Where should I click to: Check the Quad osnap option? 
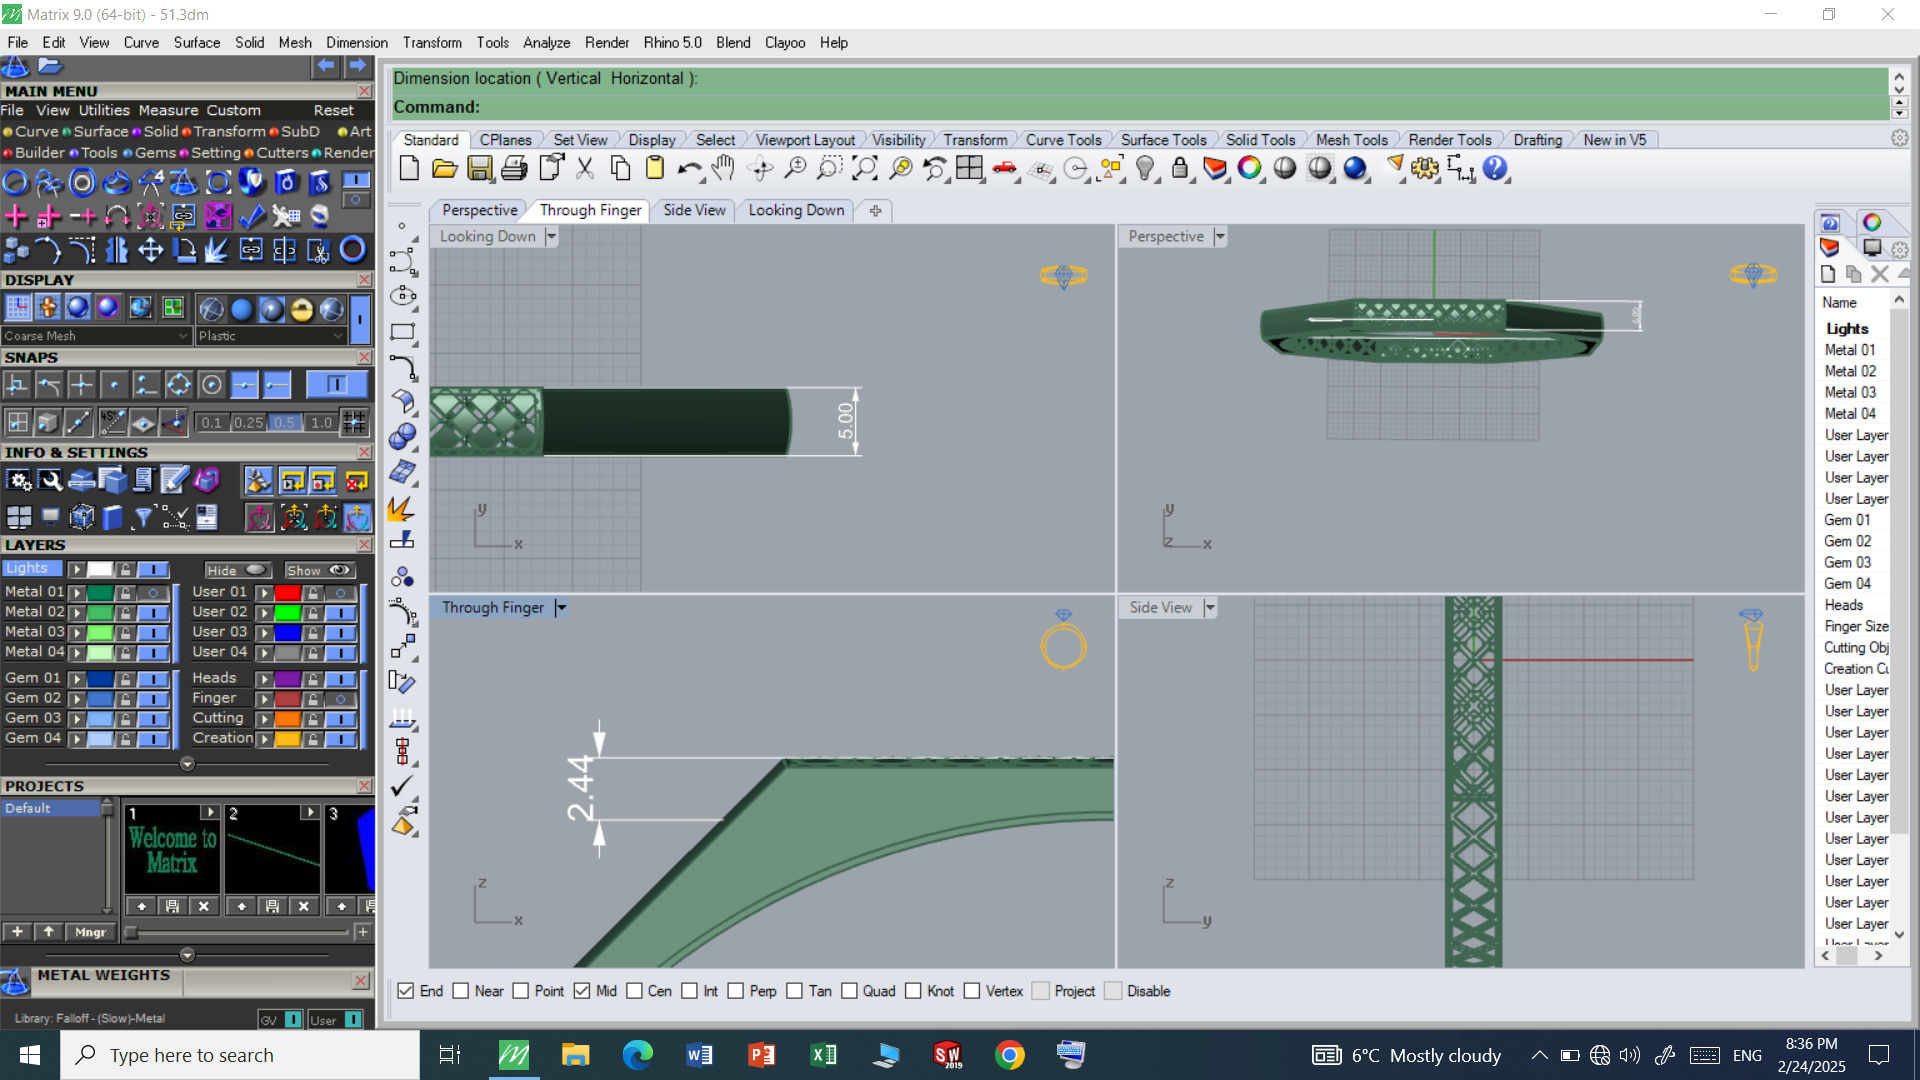pos(849,991)
